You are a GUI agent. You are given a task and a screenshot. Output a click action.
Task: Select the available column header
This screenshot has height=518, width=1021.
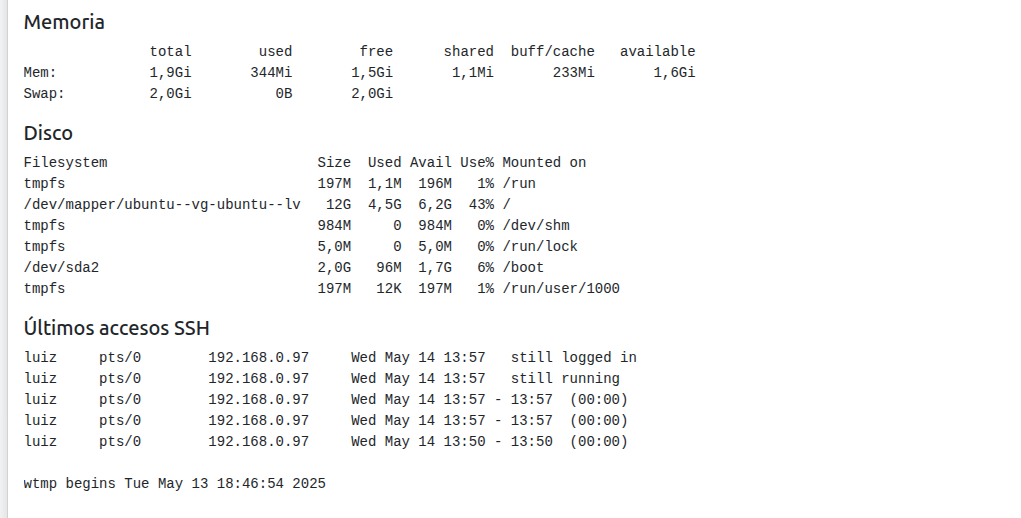tap(657, 51)
